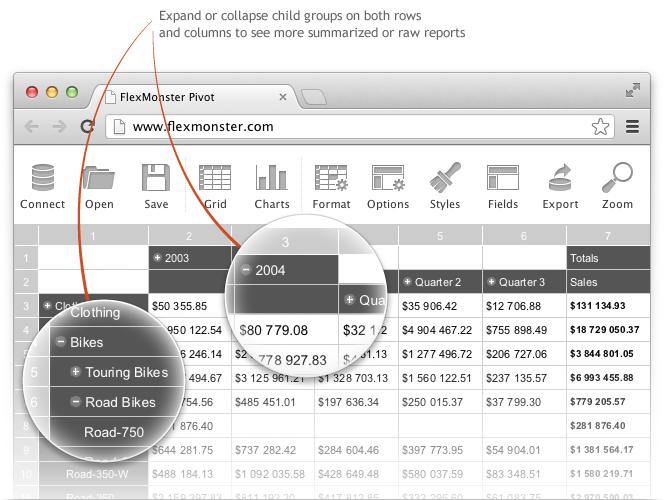The width and height of the screenshot is (668, 500).
Task: Bookmark page with star icon
Action: pyautogui.click(x=600, y=126)
